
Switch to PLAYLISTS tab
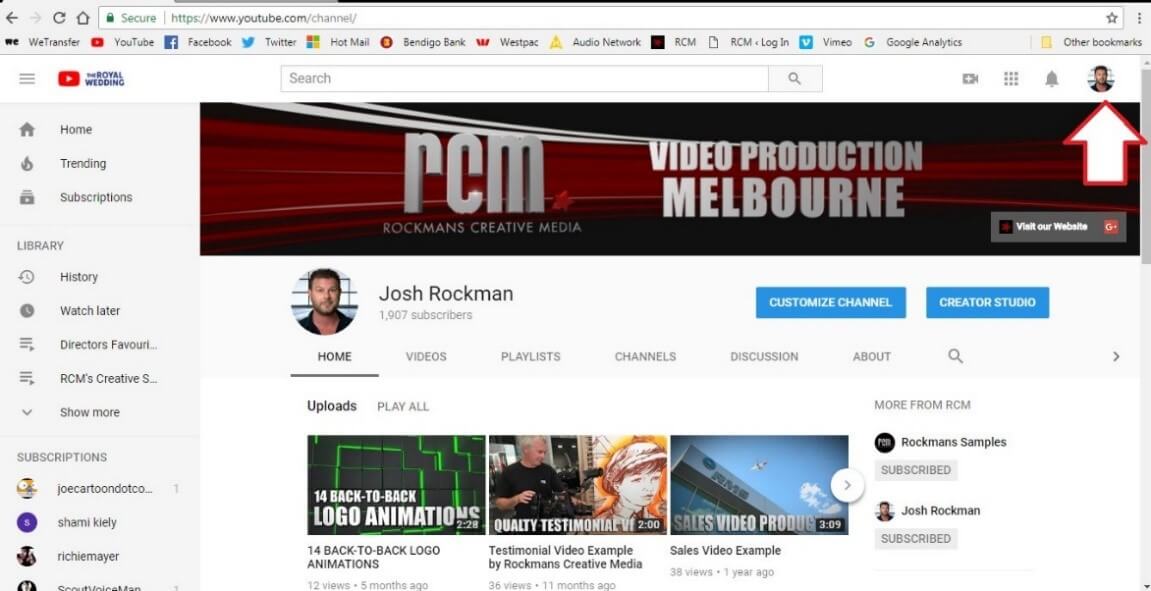pyautogui.click(x=531, y=357)
